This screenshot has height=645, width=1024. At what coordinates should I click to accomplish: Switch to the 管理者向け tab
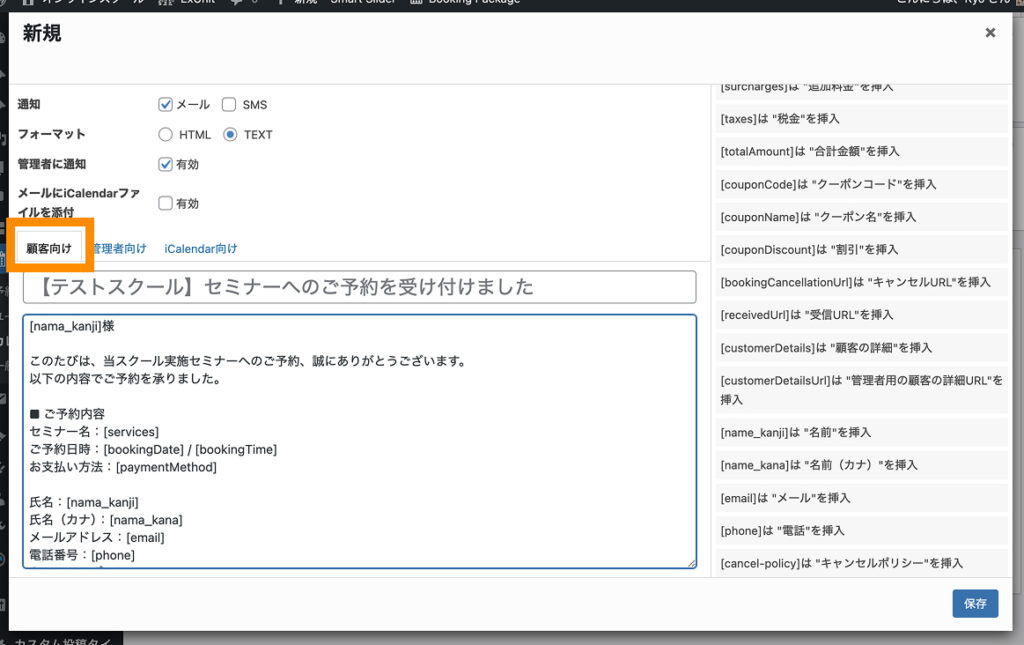pos(119,248)
